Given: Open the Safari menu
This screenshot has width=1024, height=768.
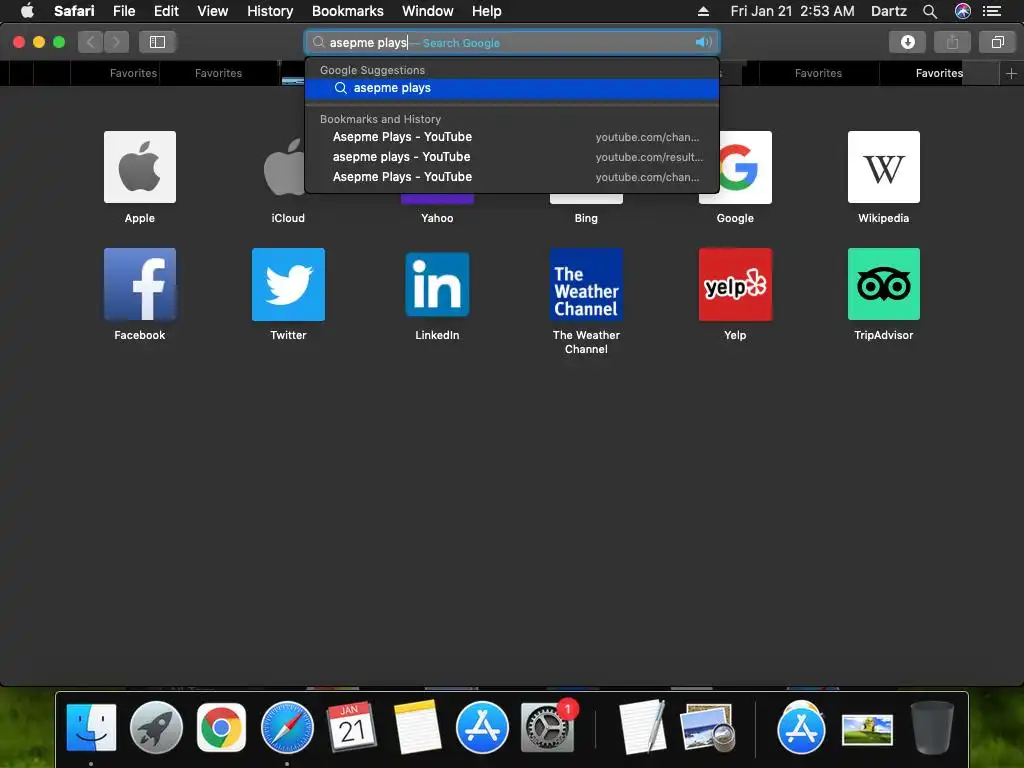Looking at the screenshot, I should tap(74, 11).
